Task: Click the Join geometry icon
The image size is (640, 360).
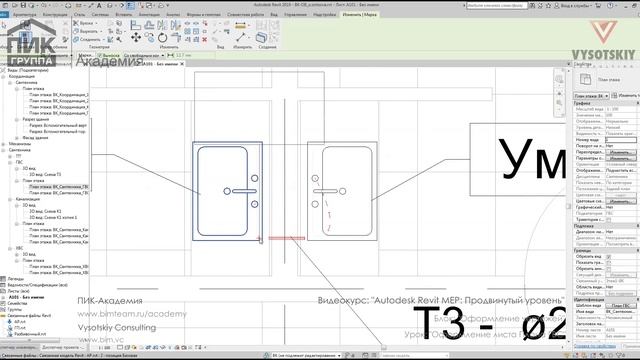Action: click(76, 40)
